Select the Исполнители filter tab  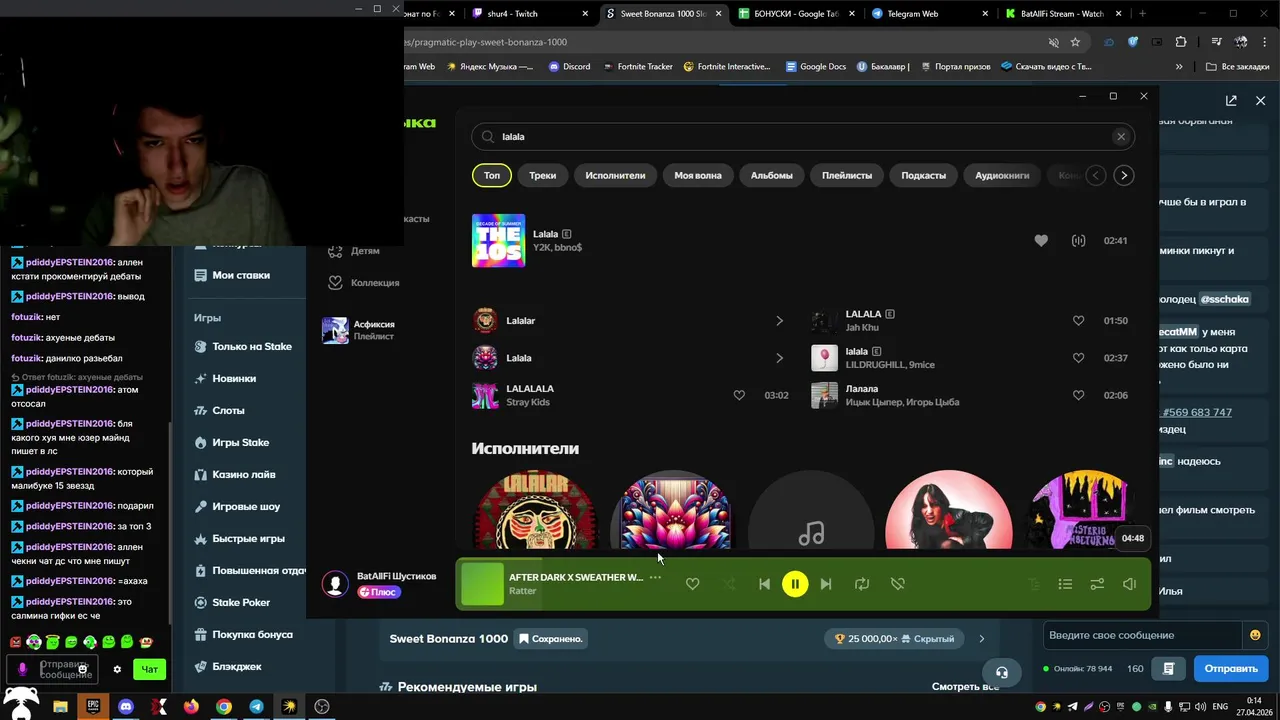pos(615,175)
